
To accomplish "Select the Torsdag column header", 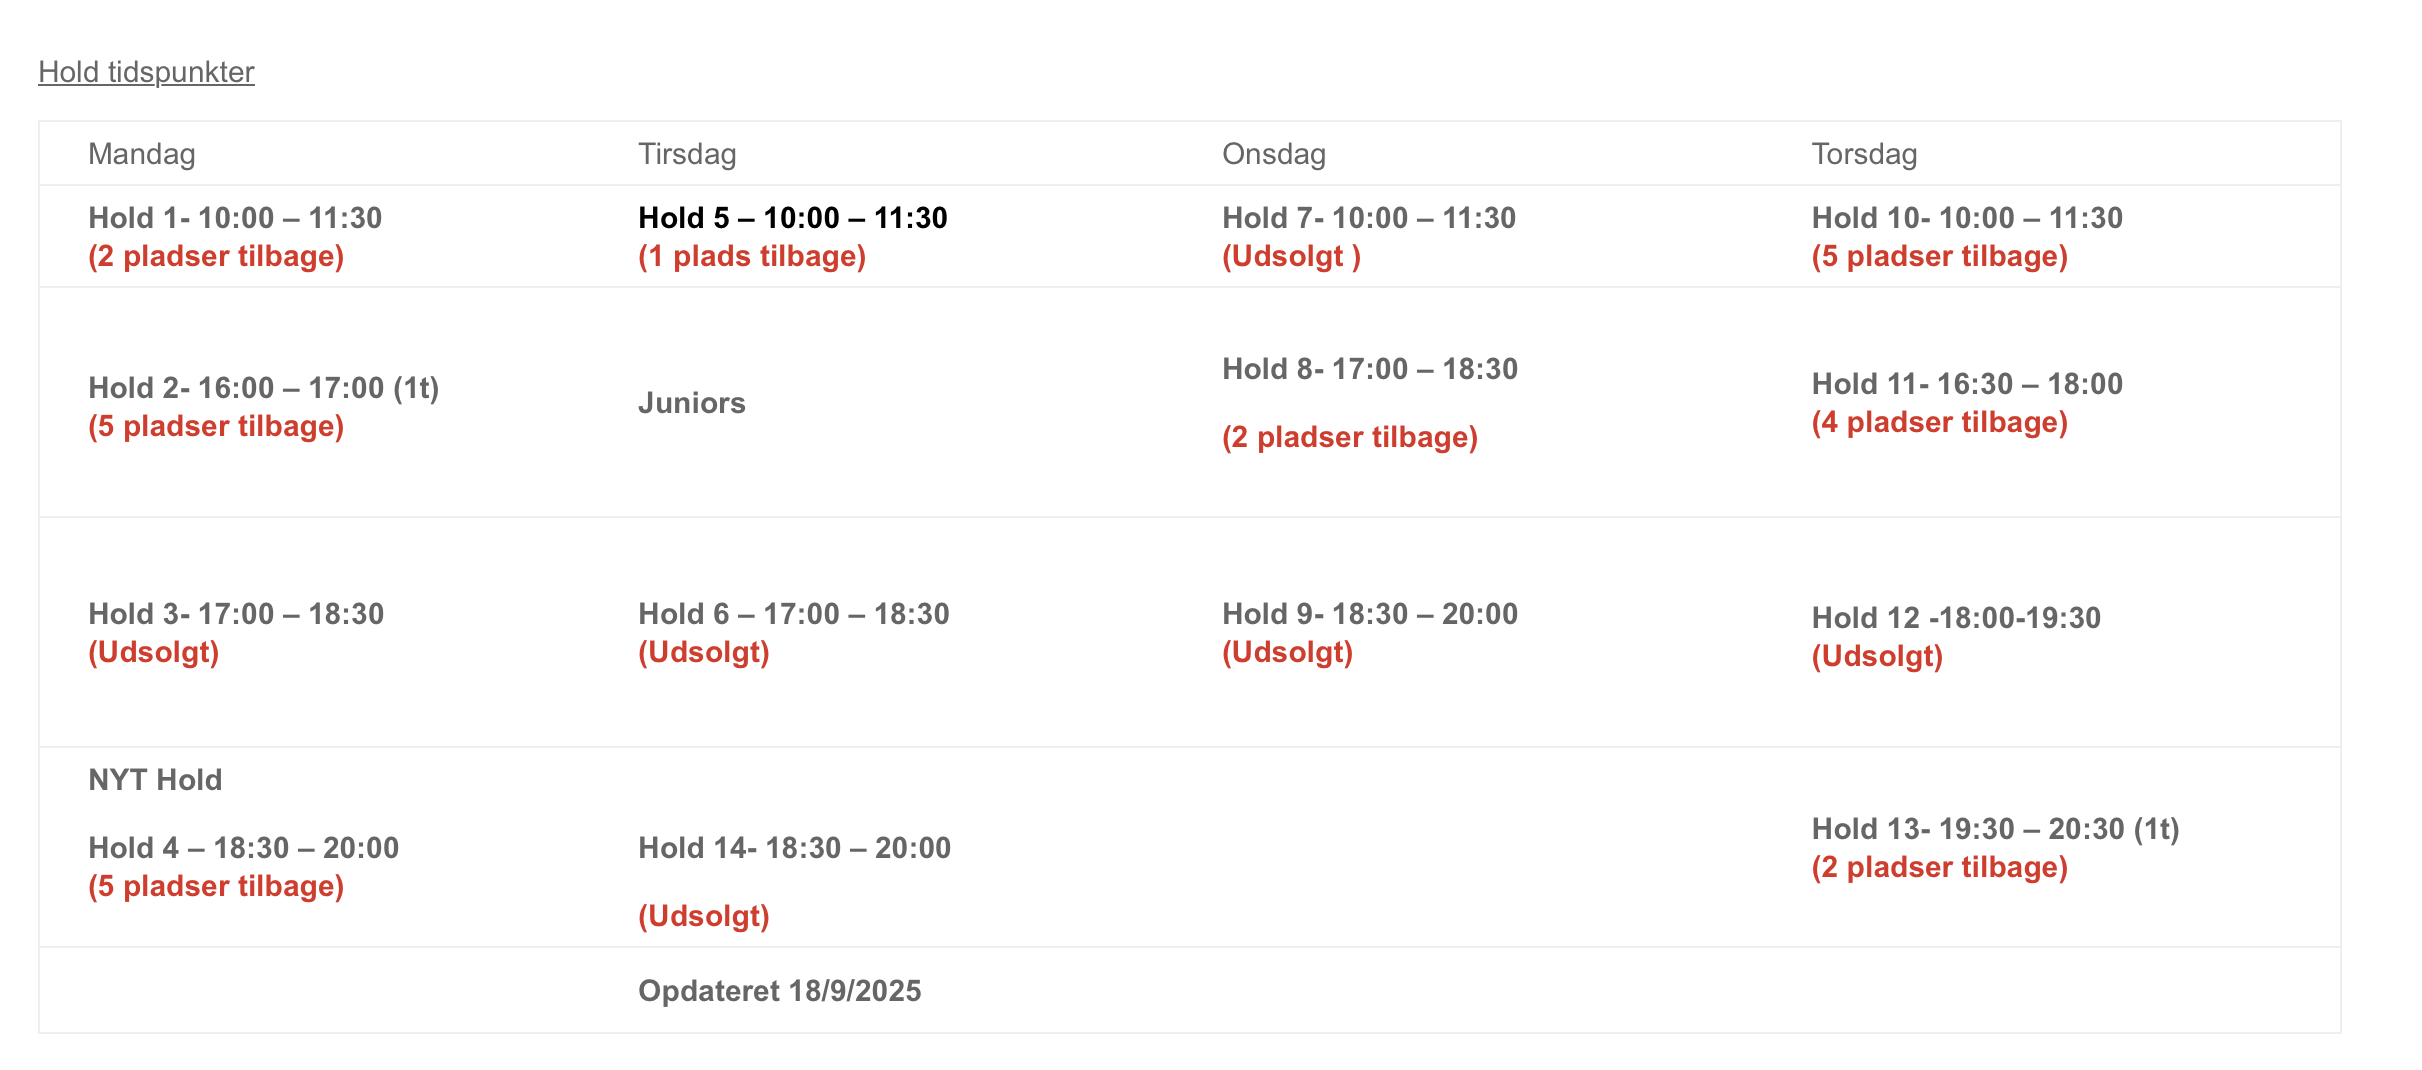I will [x=1864, y=154].
